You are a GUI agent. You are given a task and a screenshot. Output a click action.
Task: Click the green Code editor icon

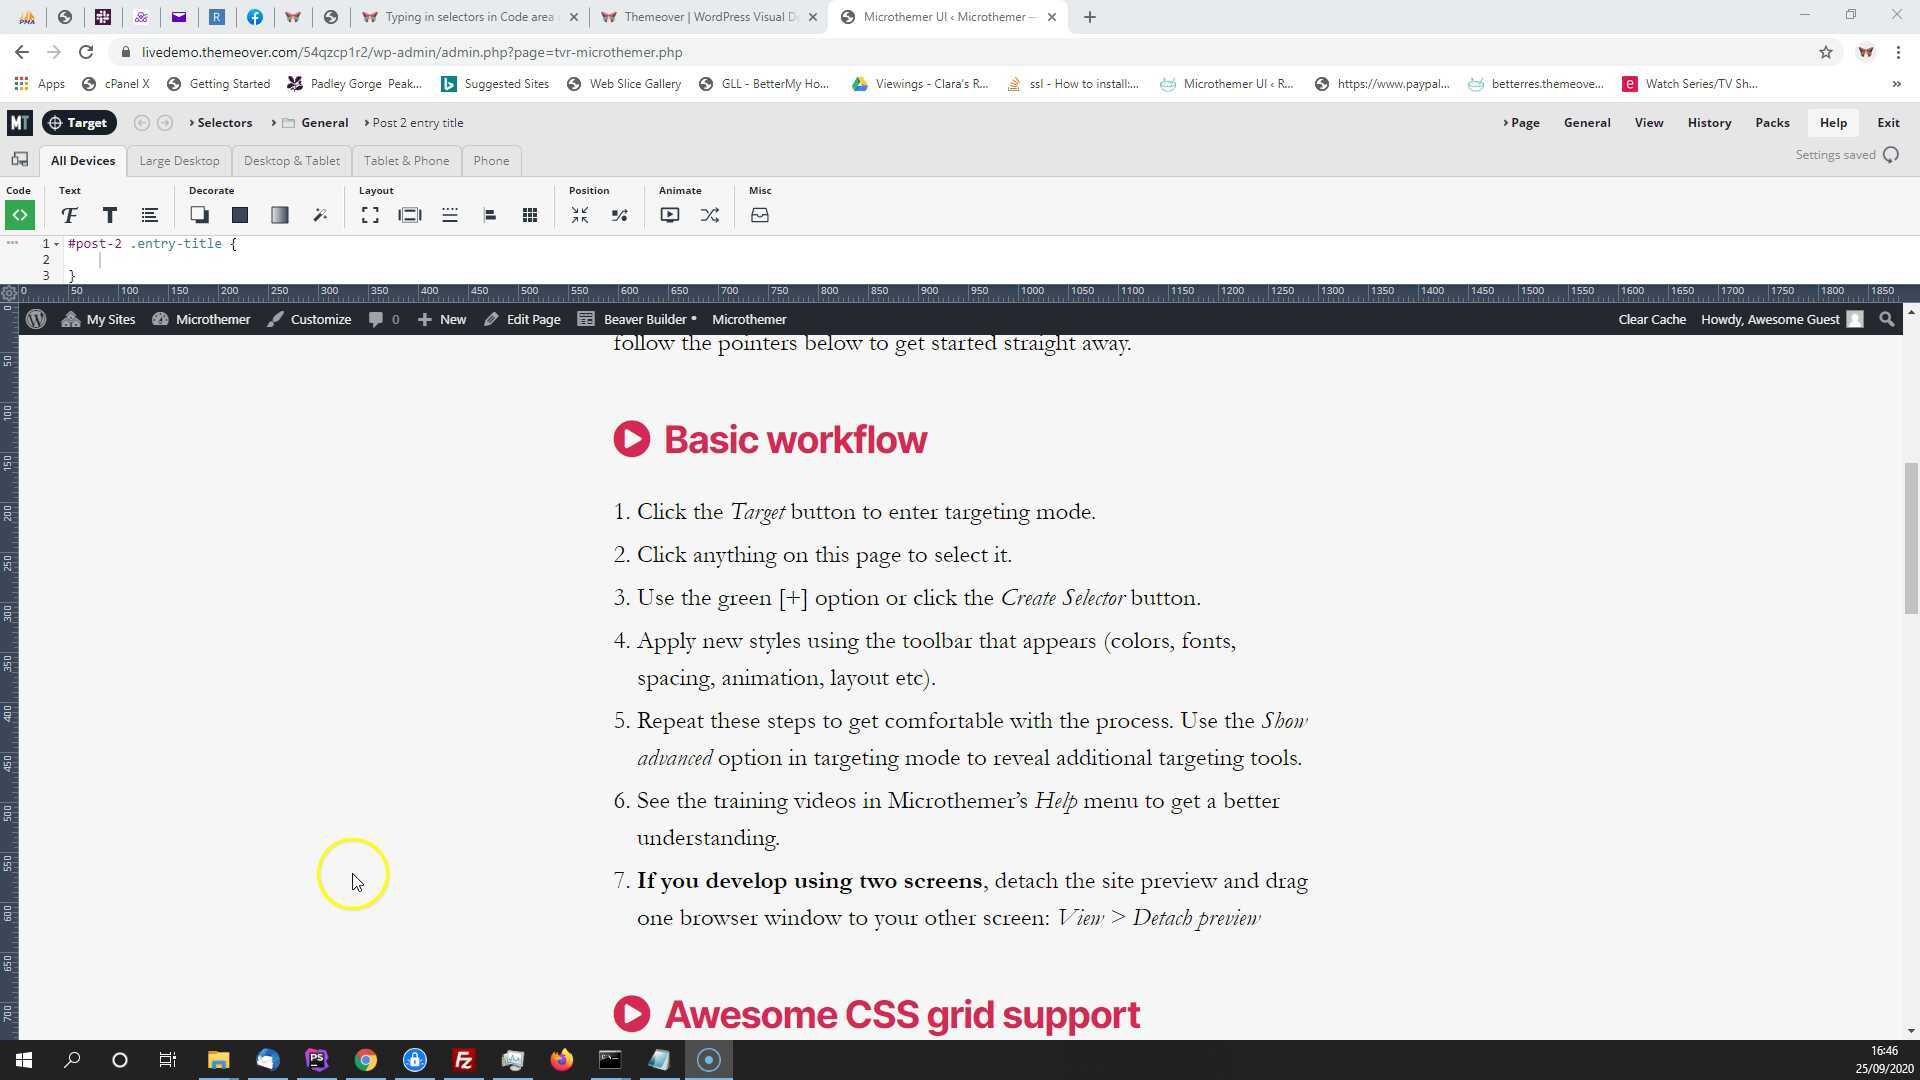[x=19, y=215]
